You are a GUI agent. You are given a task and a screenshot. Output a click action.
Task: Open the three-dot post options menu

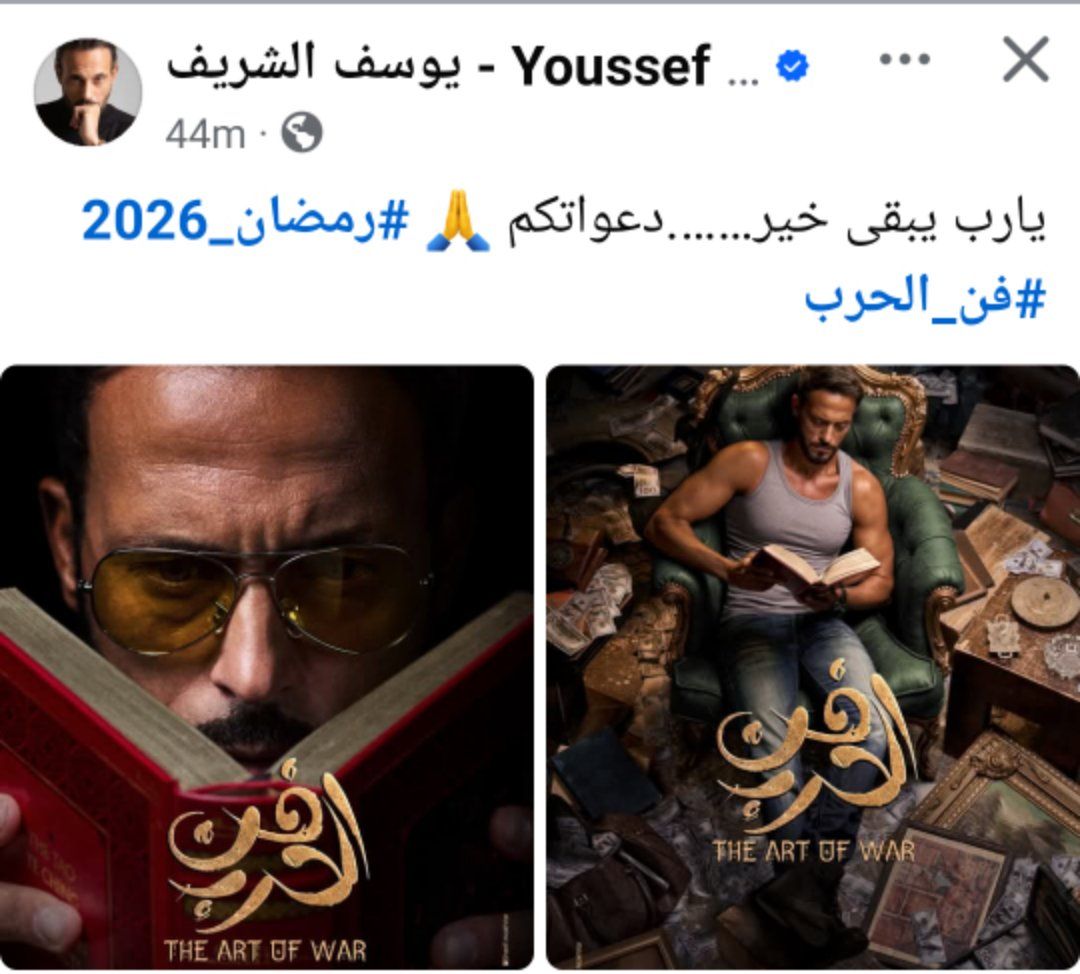[905, 60]
